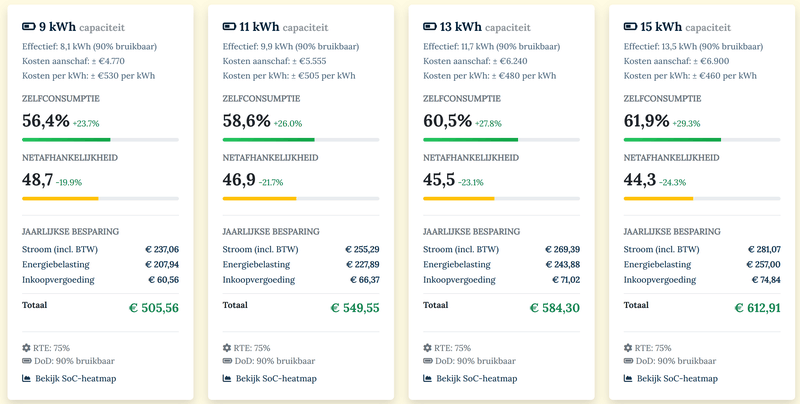Viewport: 800px width, 404px height.
Task: Click the heatmap chart icon in the 9 kWh card
Action: [x=27, y=379]
